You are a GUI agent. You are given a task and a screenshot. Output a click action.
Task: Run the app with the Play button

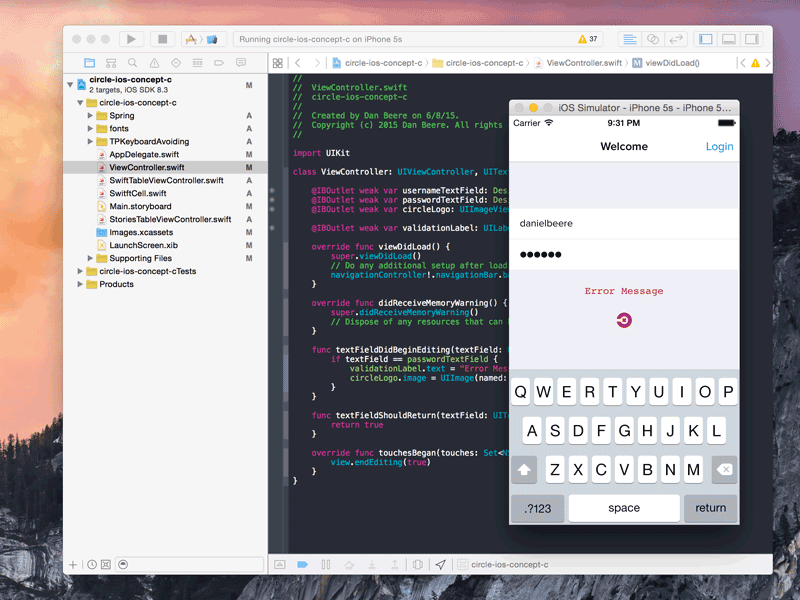pos(131,39)
